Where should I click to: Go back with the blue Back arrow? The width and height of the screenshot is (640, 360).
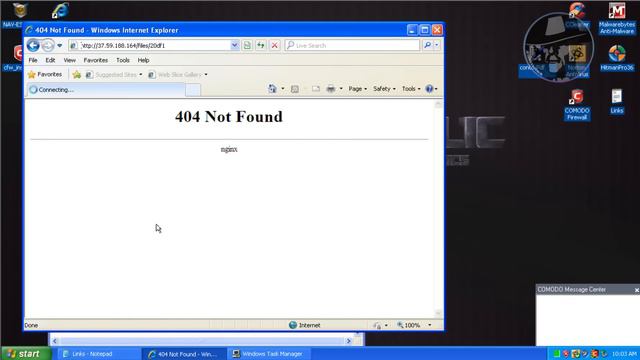point(33,45)
